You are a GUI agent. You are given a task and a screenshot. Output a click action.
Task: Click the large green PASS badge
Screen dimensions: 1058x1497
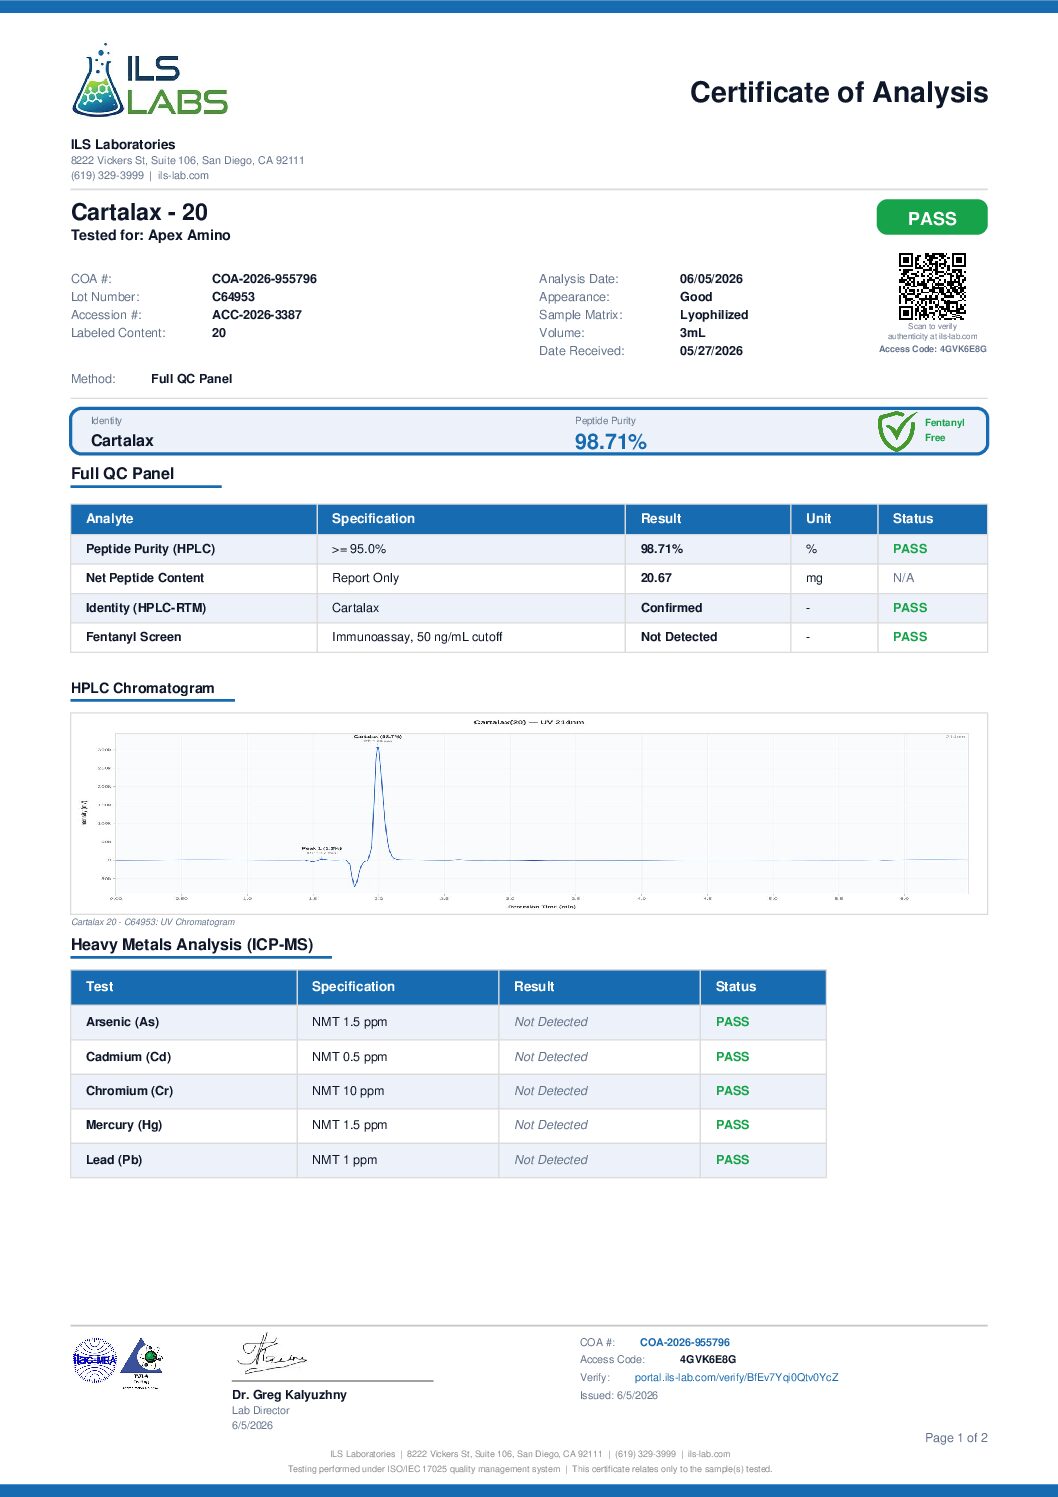[x=932, y=218]
